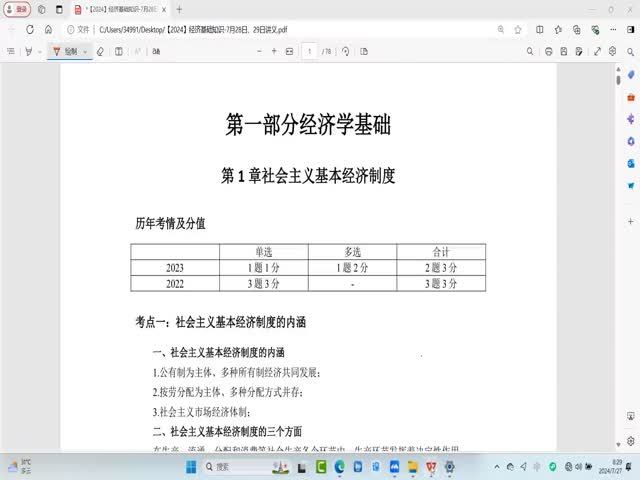640x480 pixels.
Task: Open the orange shopping bag sidebar icon
Action: 631,98
